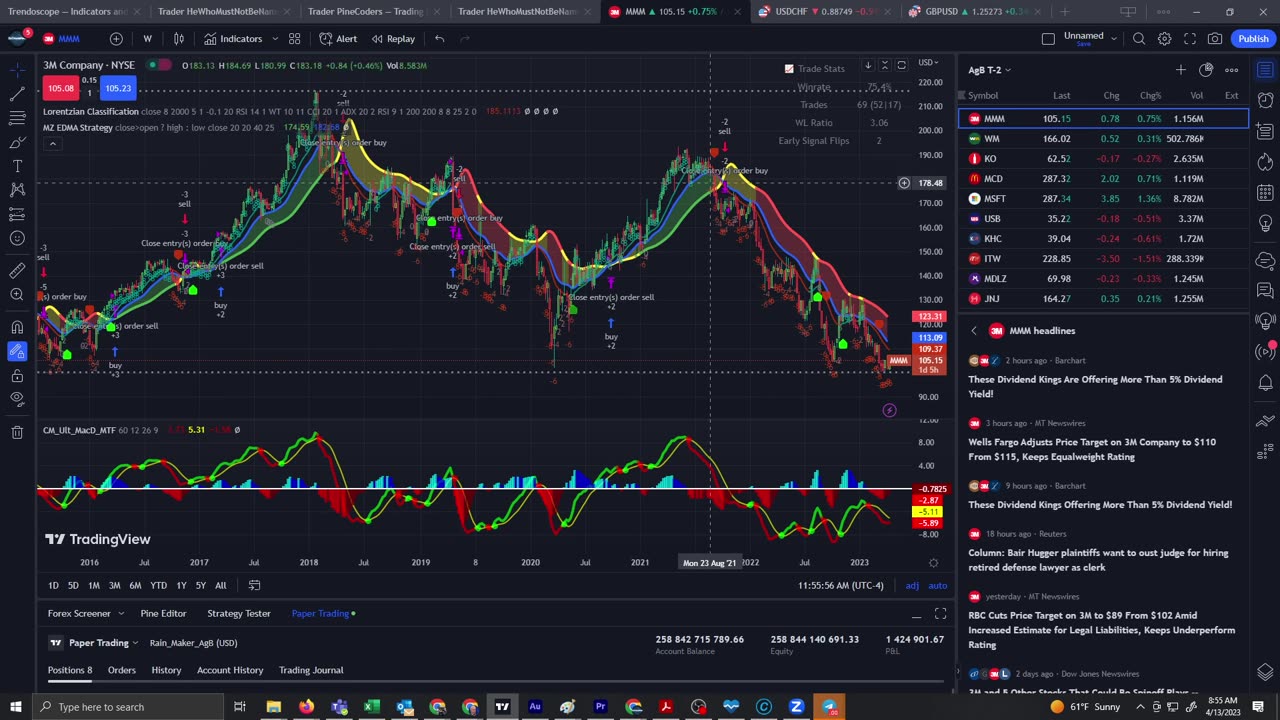Viewport: 1280px width, 720px height.
Task: Select the zoom in tool
Action: tap(17, 295)
